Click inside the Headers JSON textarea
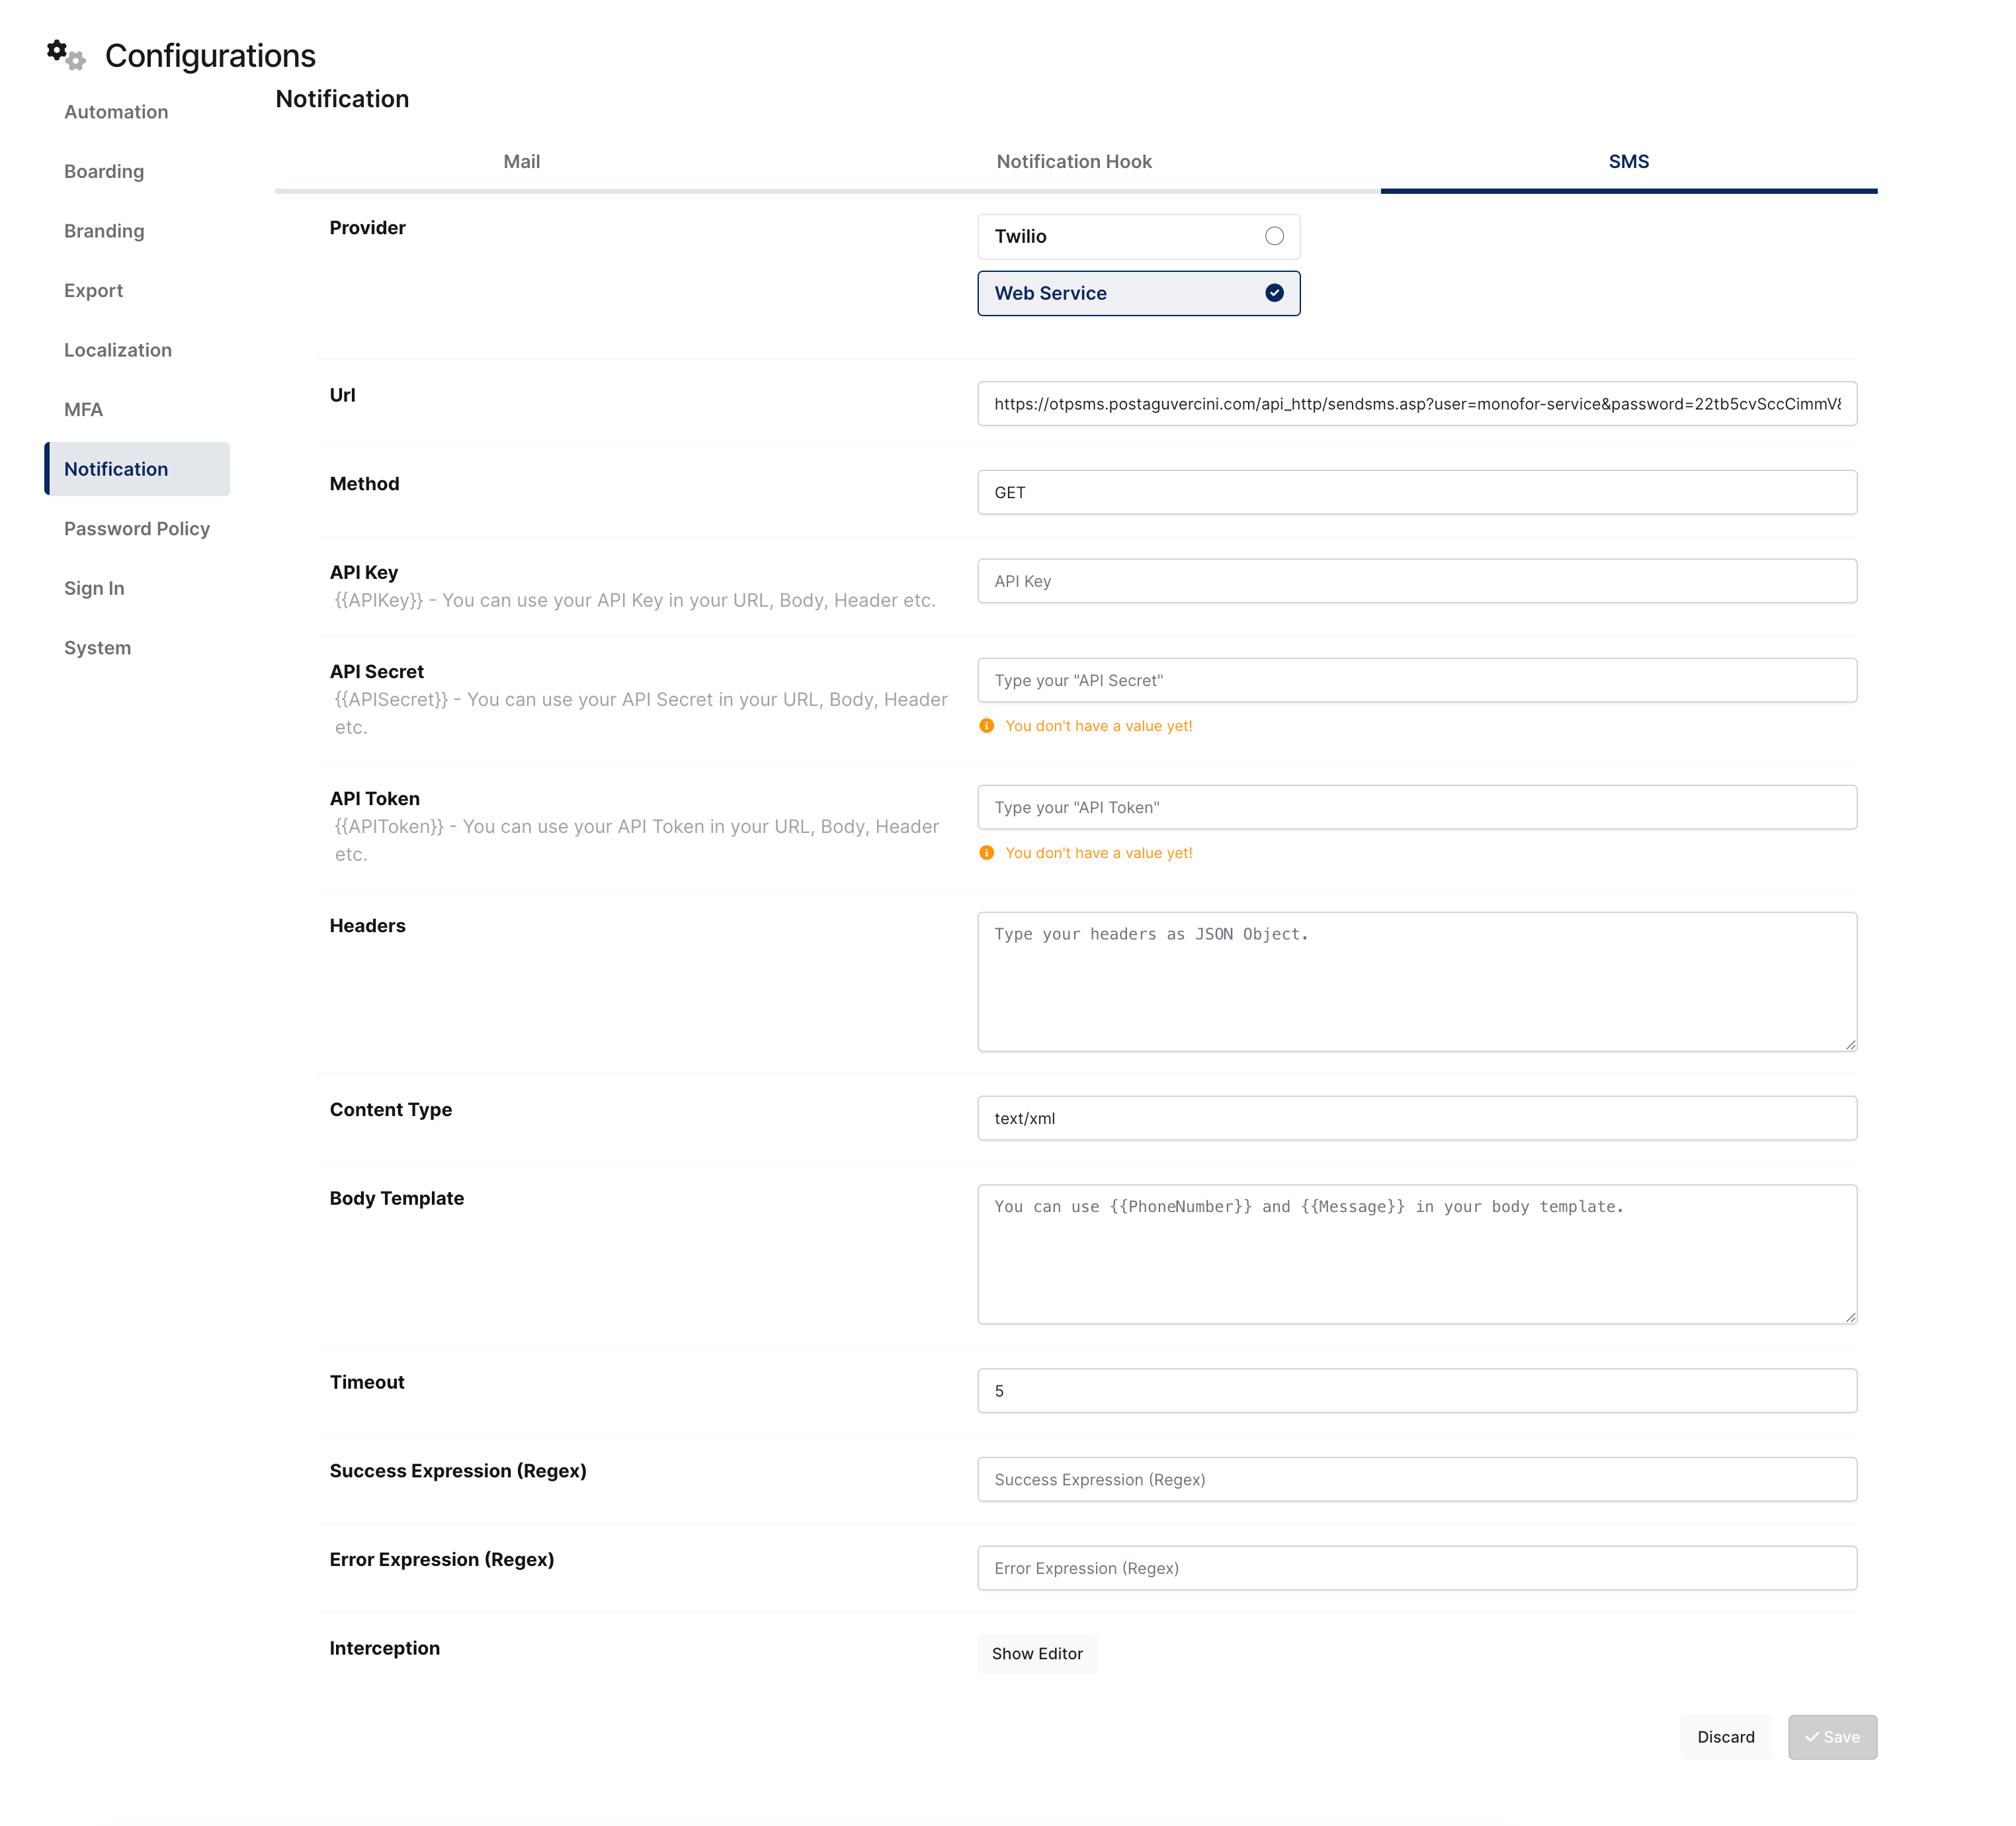 [1417, 981]
